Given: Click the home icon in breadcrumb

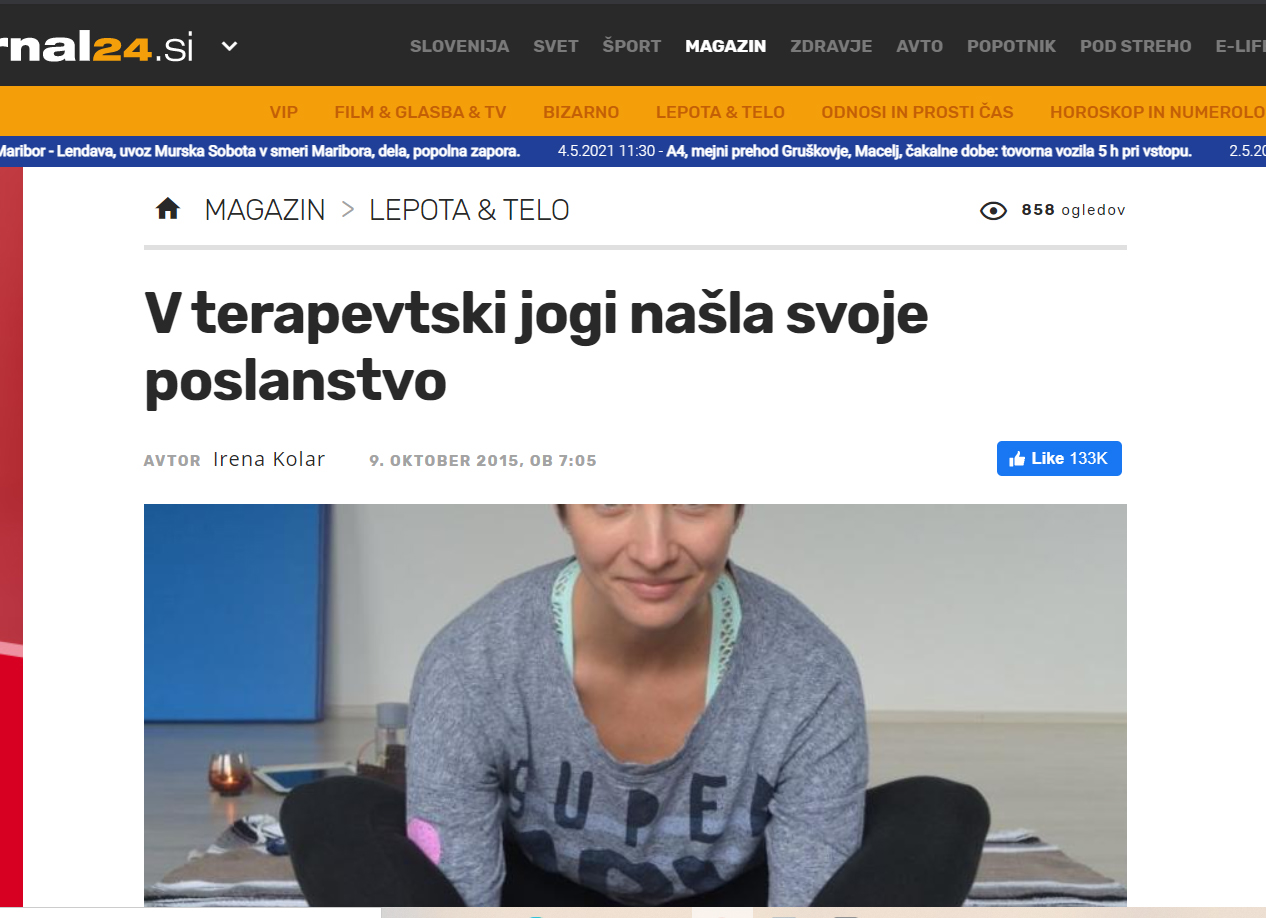Looking at the screenshot, I should 168,209.
